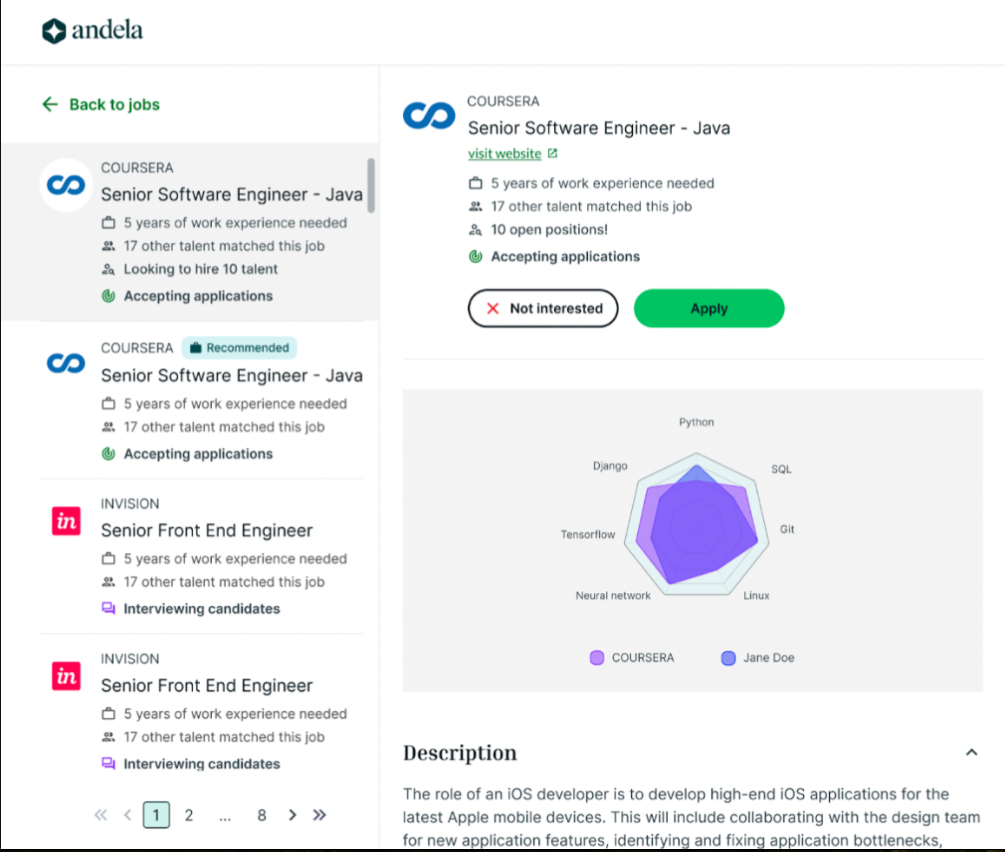1005x852 pixels.
Task: Open the Back to jobs link
Action: click(114, 104)
